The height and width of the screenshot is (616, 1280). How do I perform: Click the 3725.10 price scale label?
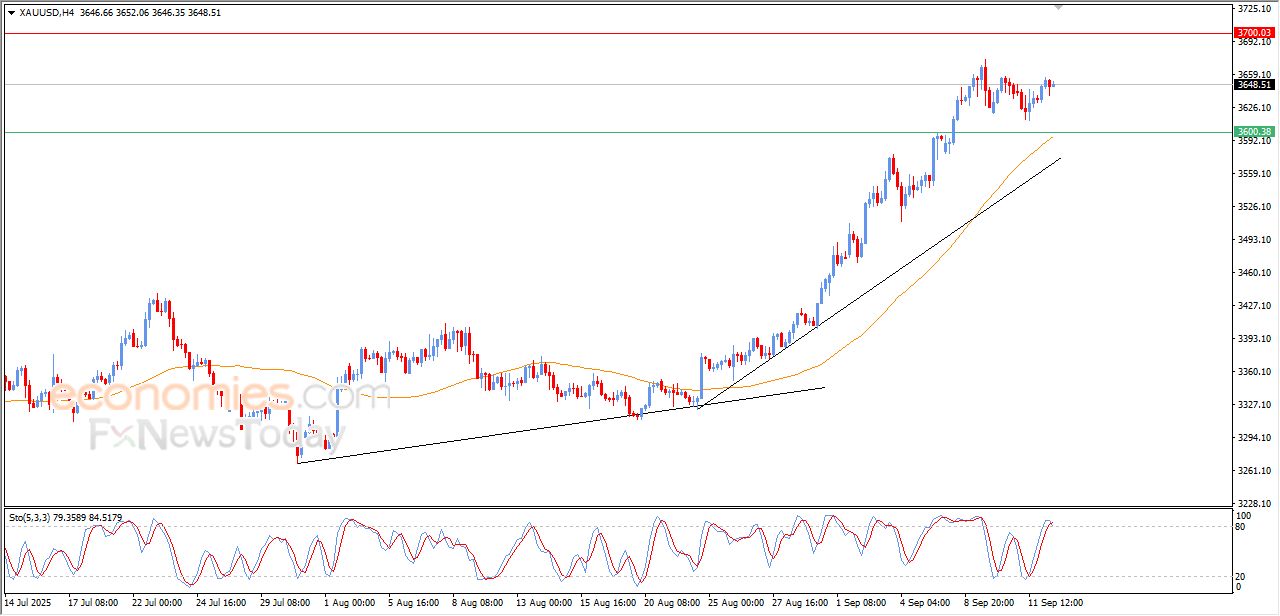(x=1253, y=9)
